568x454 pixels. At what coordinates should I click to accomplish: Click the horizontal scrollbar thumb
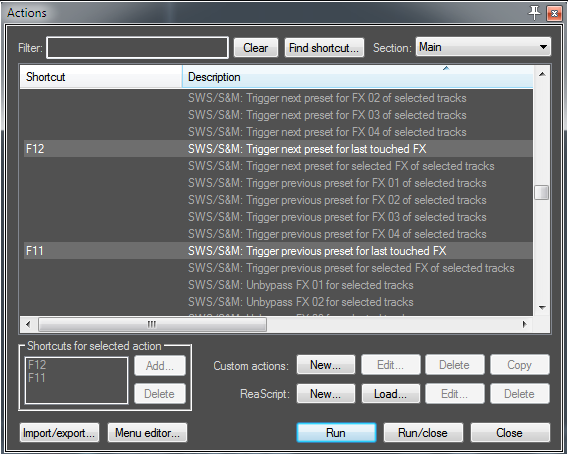tap(152, 324)
